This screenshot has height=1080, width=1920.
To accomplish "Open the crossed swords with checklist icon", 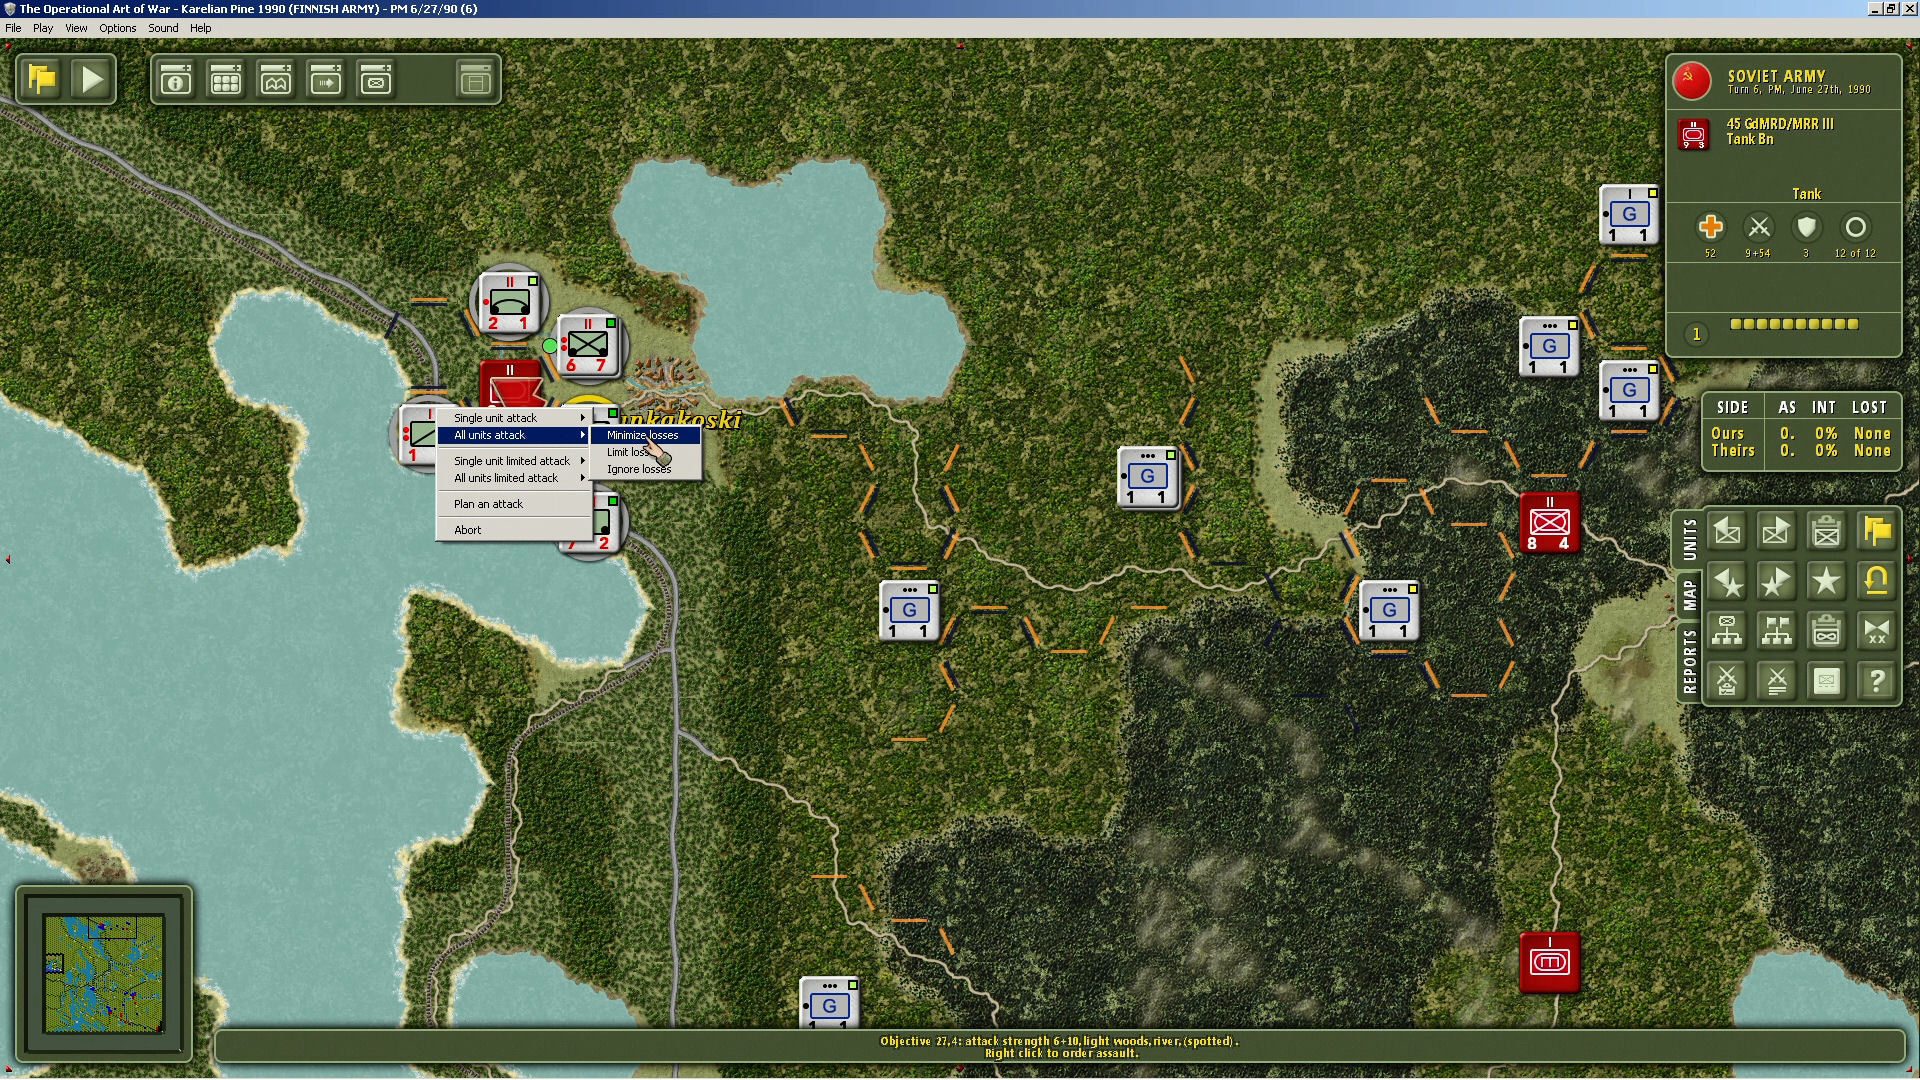I will click(1727, 682).
